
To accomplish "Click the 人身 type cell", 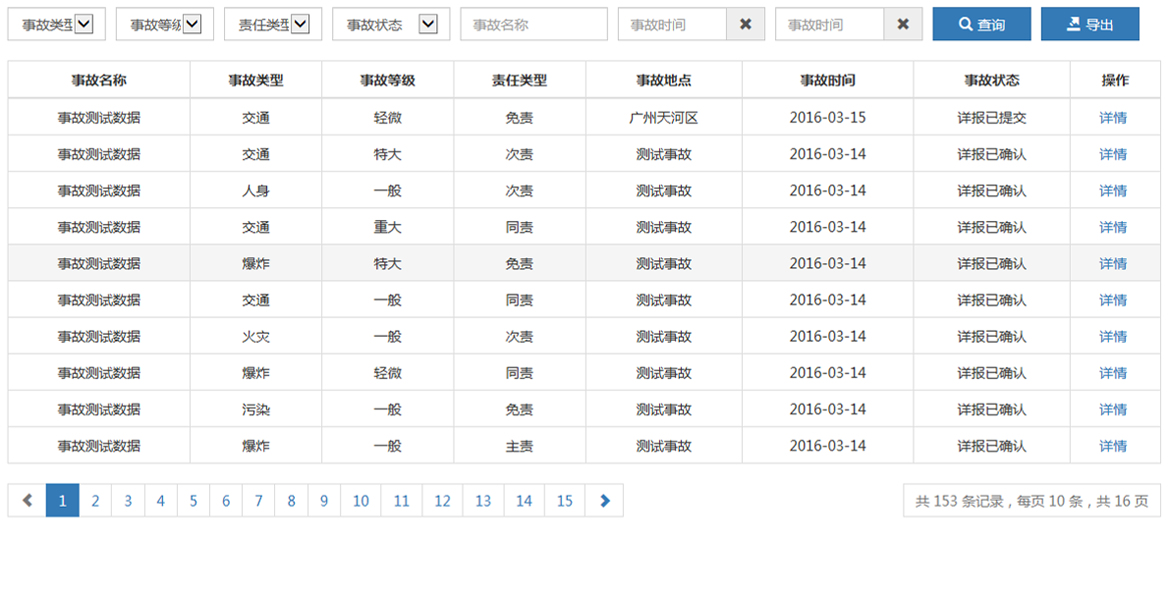I will click(256, 191).
